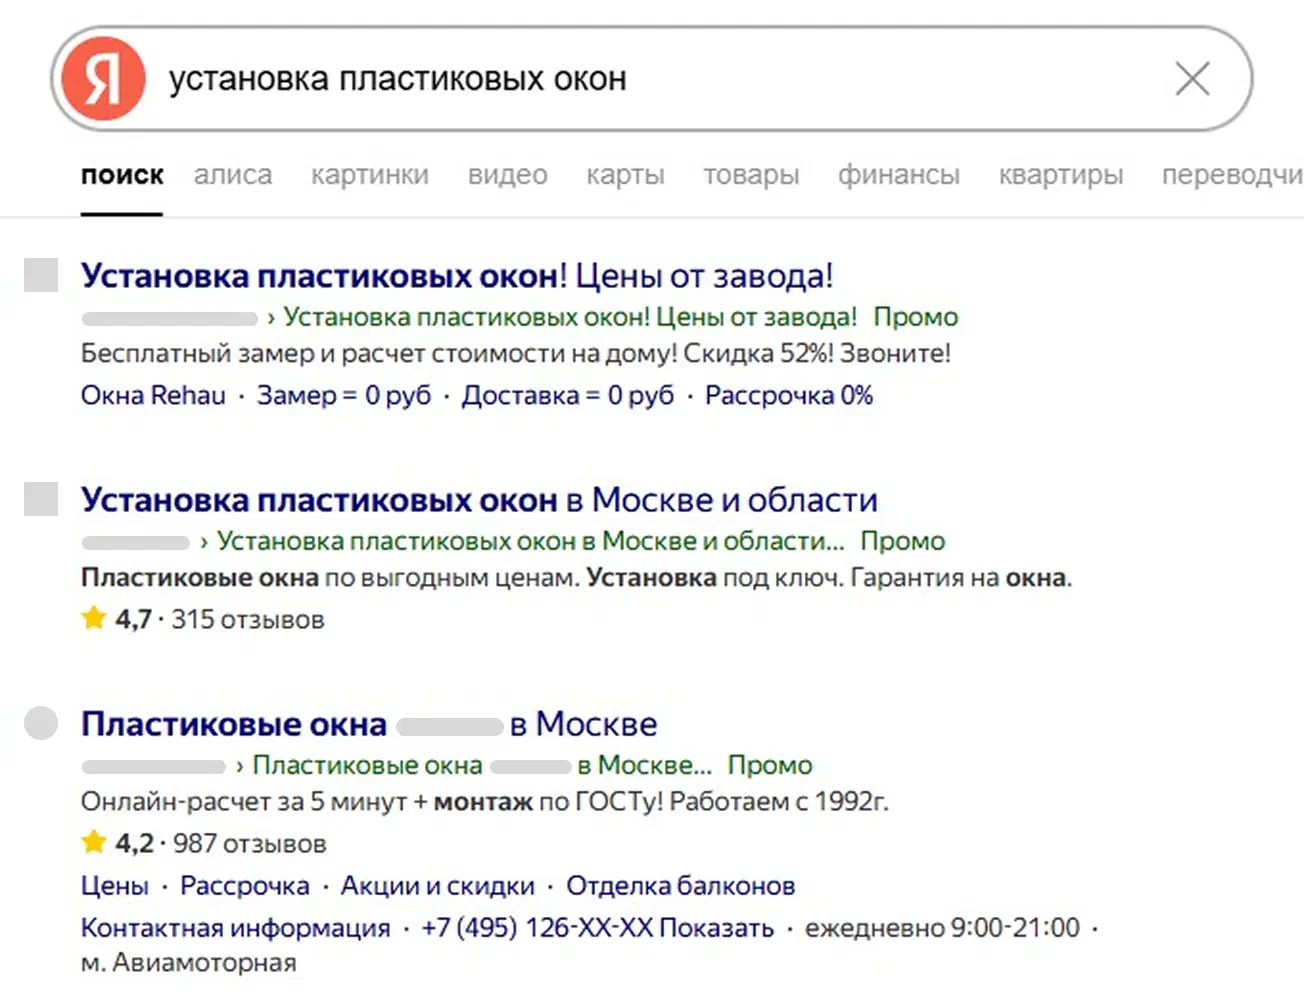Select the 'квартиры' tab
This screenshot has height=1000, width=1304.
click(x=1061, y=175)
